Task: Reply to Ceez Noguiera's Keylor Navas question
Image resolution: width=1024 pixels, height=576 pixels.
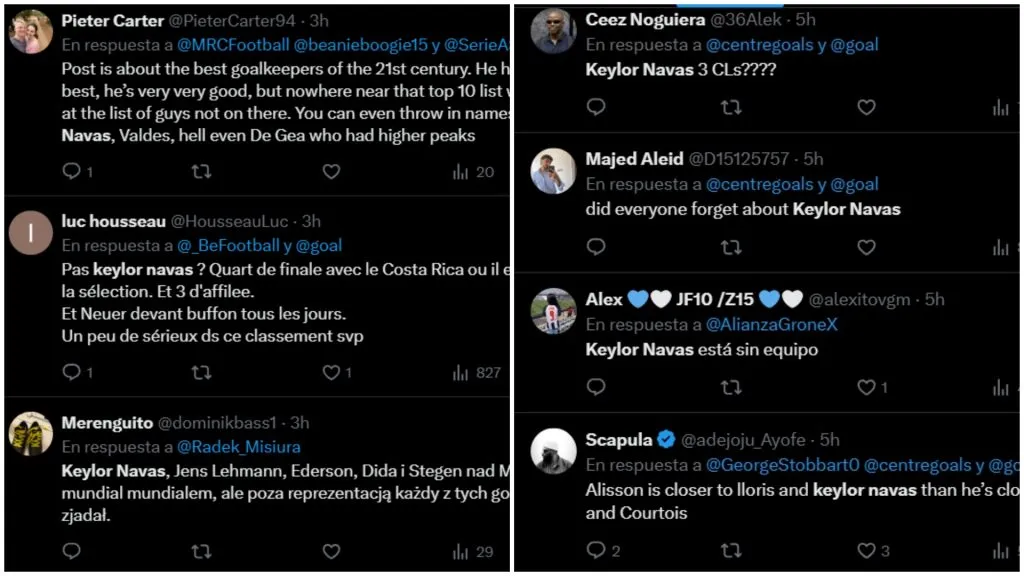Action: coord(597,107)
